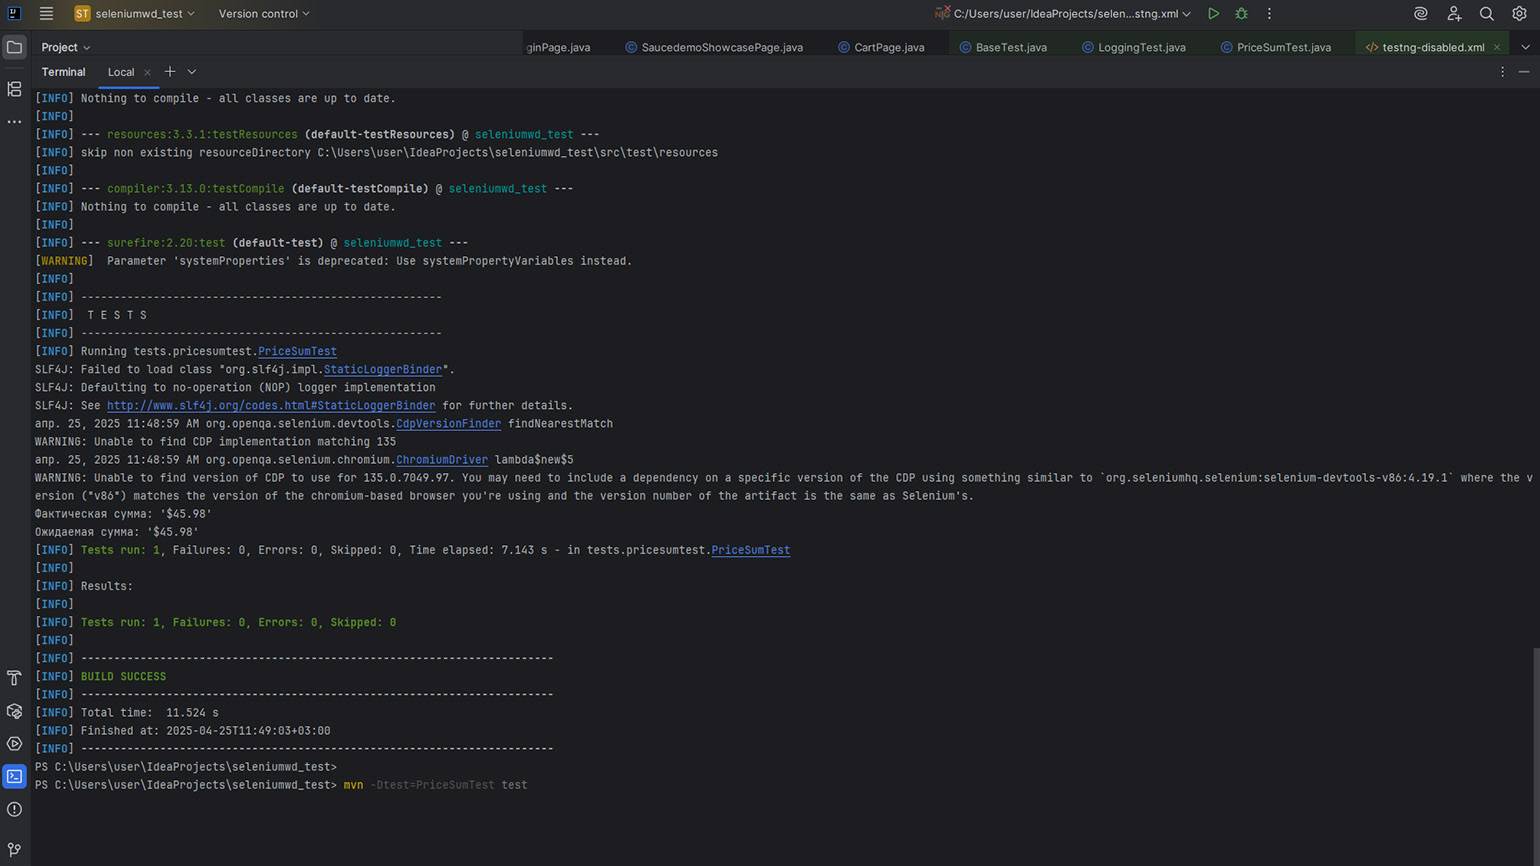Expand the seleniumwd_test project dropdown
The image size is (1540, 866).
pyautogui.click(x=135, y=14)
